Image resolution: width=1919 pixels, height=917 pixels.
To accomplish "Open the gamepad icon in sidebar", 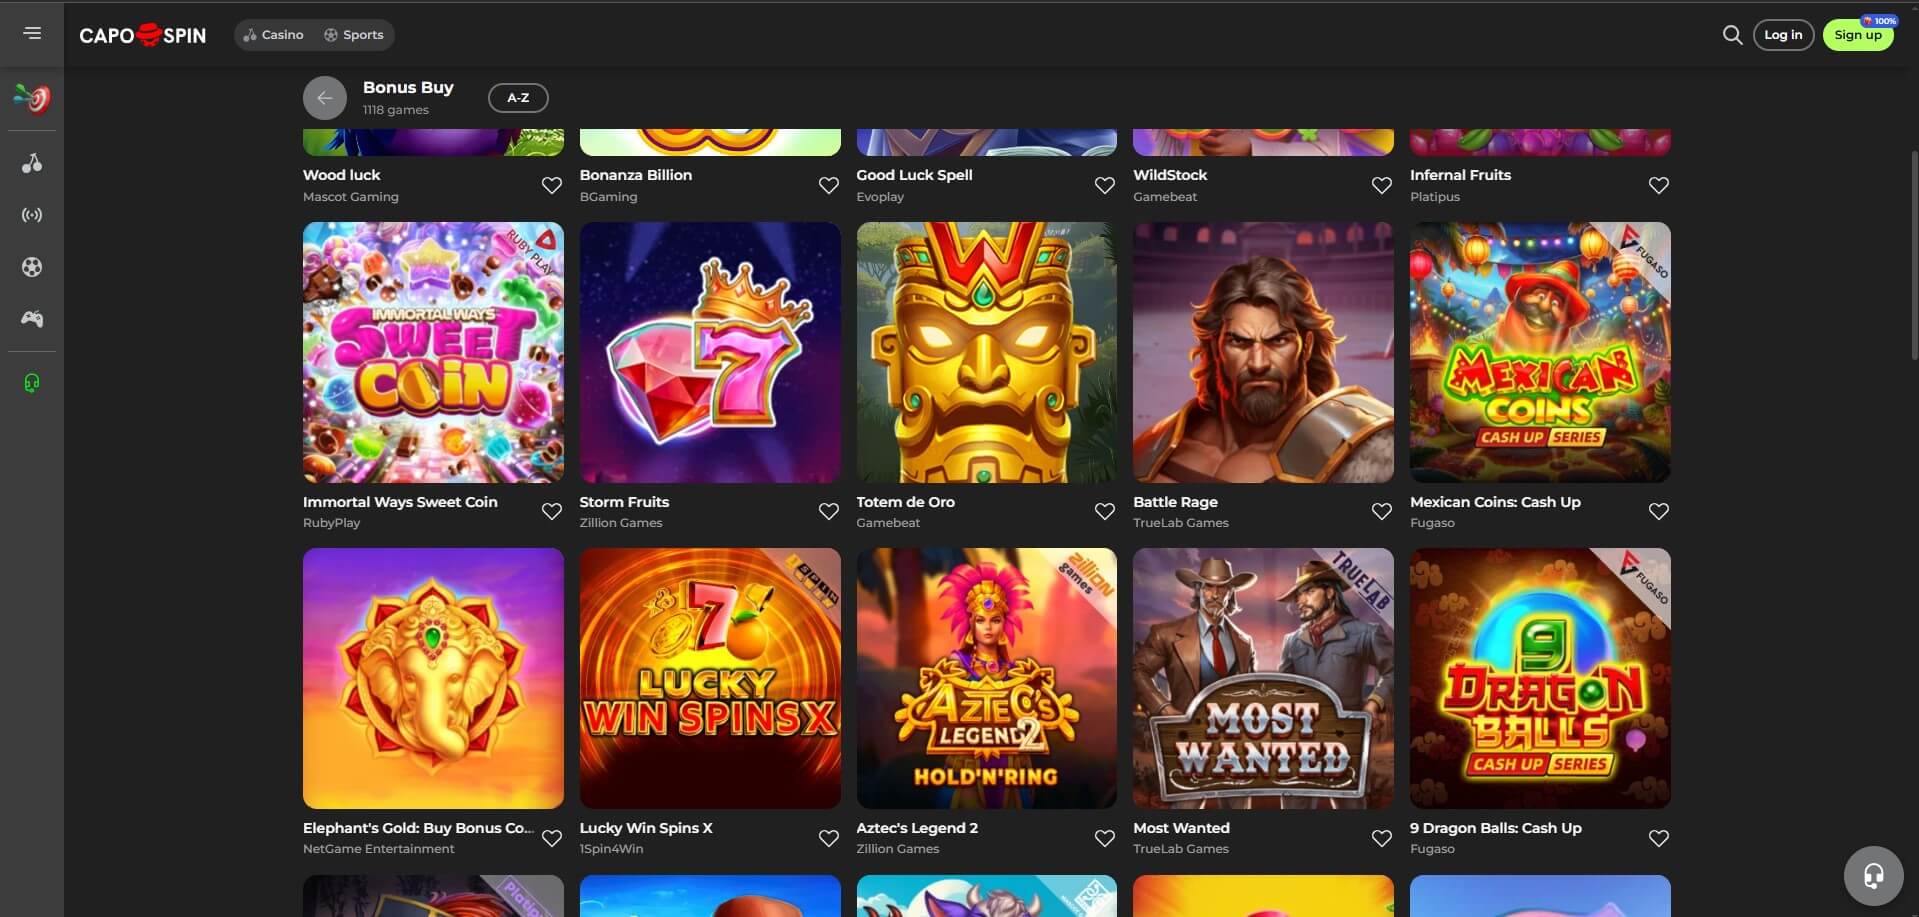I will click(32, 319).
